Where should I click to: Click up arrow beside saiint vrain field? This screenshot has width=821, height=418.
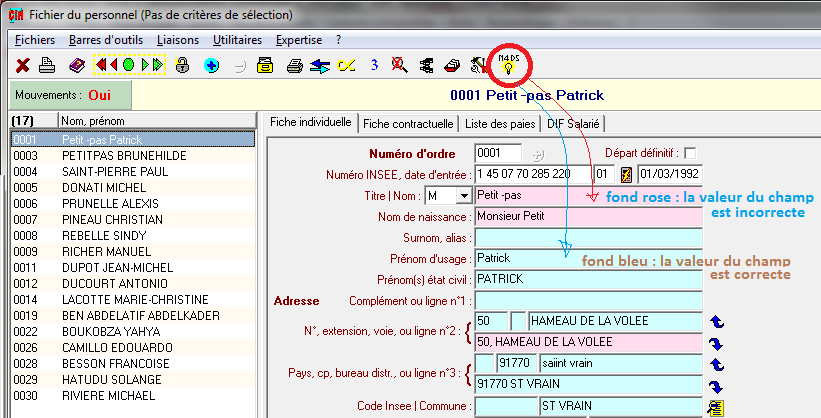click(717, 364)
